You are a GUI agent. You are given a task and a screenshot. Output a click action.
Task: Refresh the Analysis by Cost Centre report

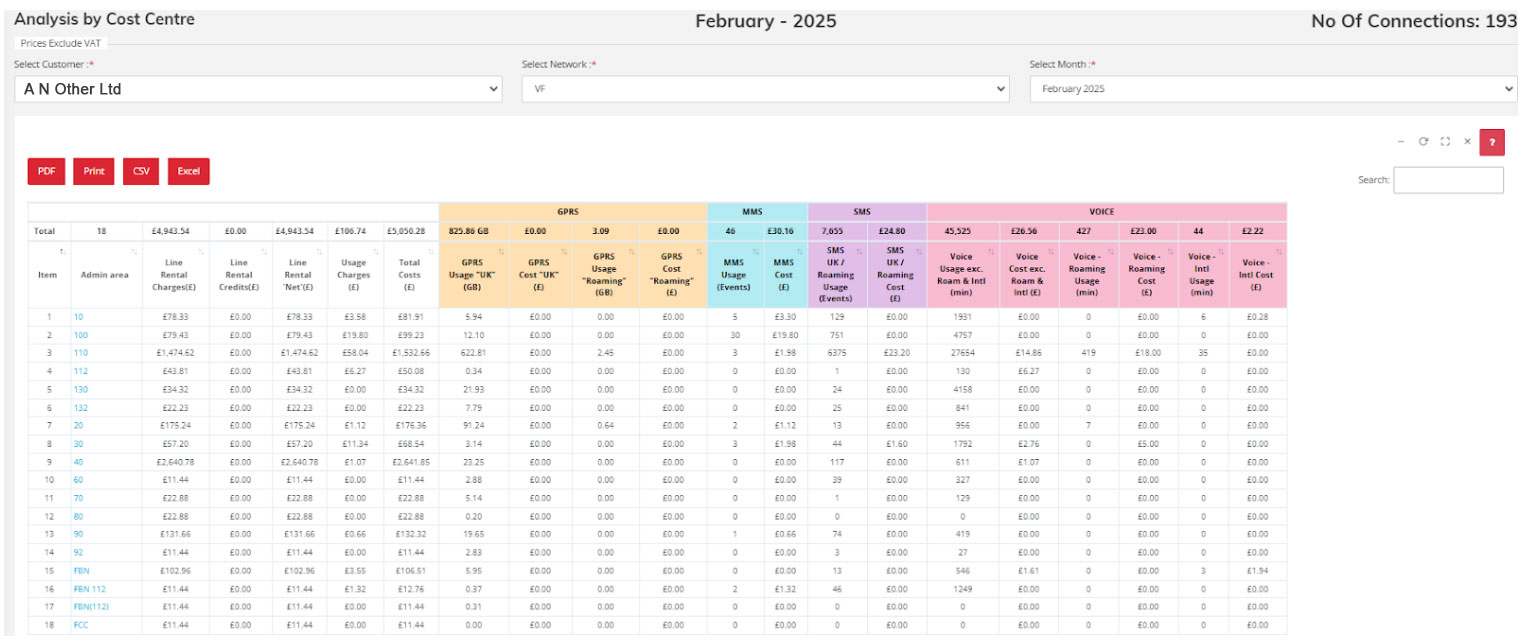pyautogui.click(x=1423, y=141)
